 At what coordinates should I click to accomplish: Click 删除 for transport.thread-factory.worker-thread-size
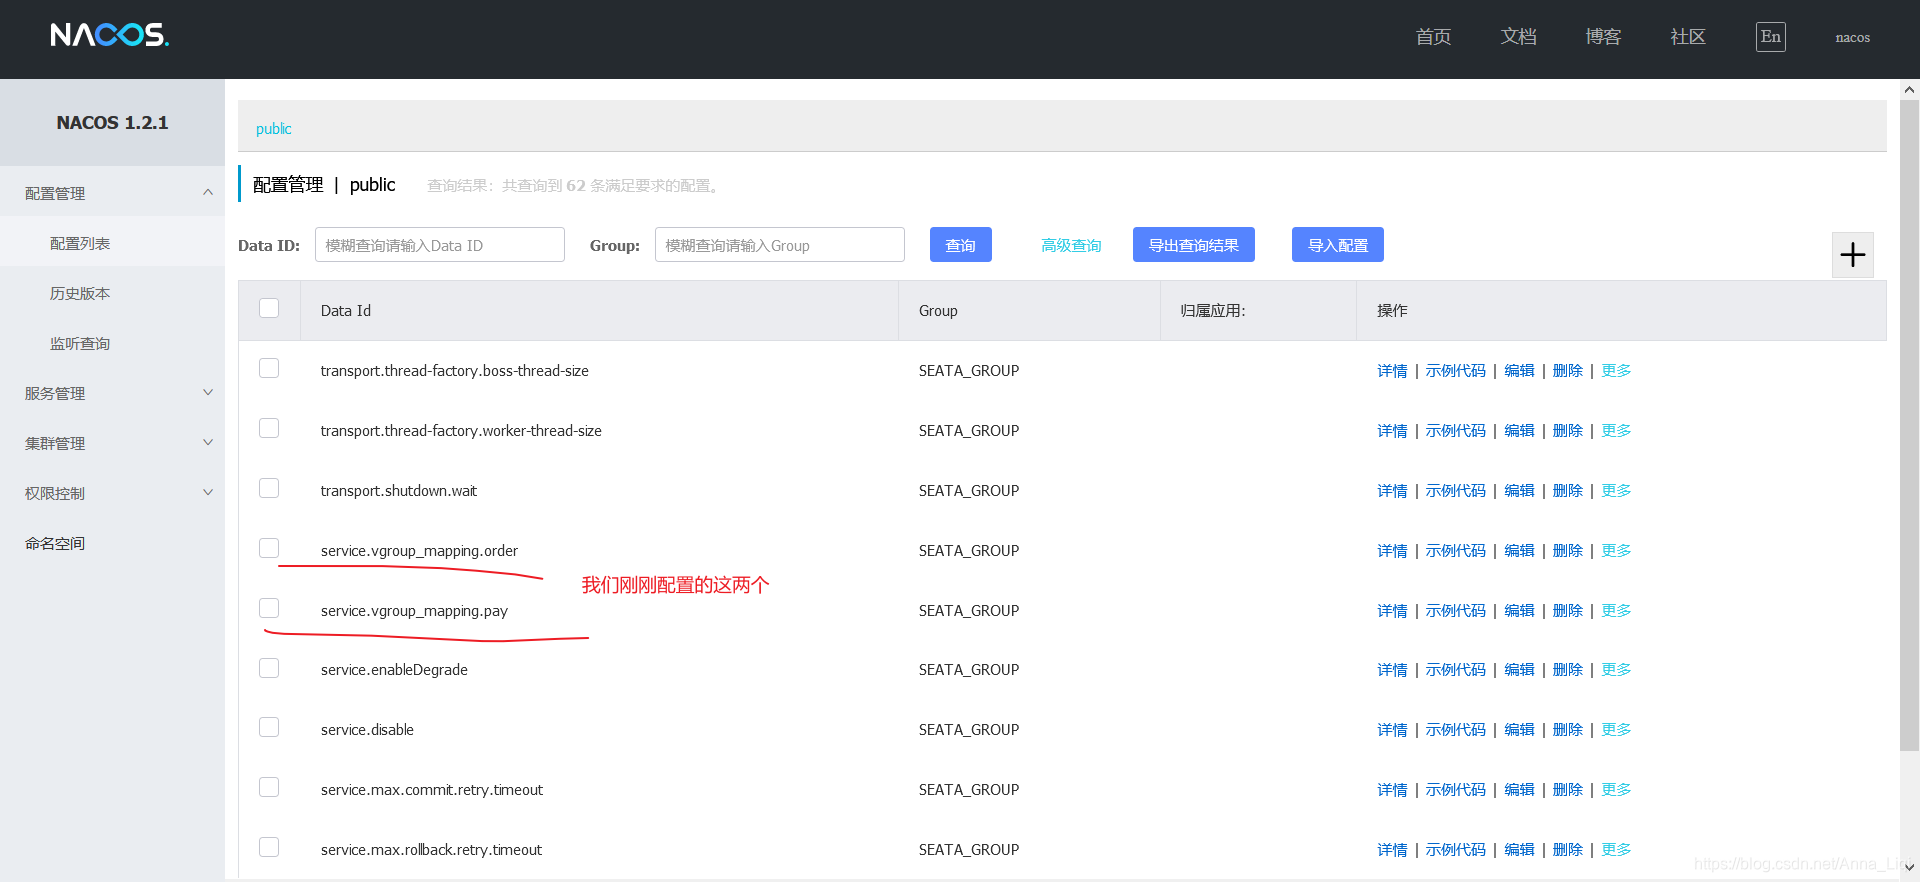pyautogui.click(x=1568, y=431)
